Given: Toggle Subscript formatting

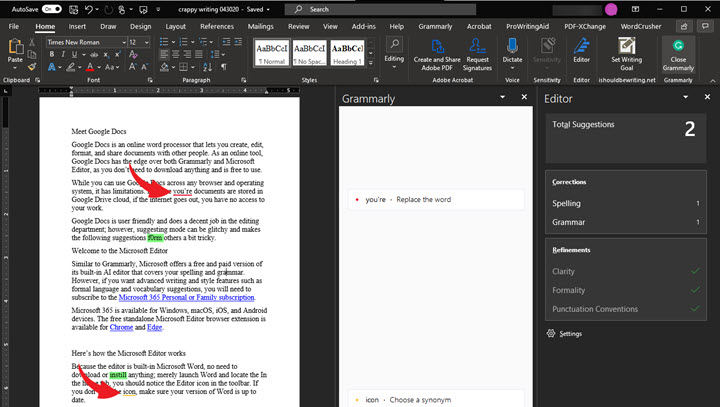Looking at the screenshot, I should click(106, 55).
